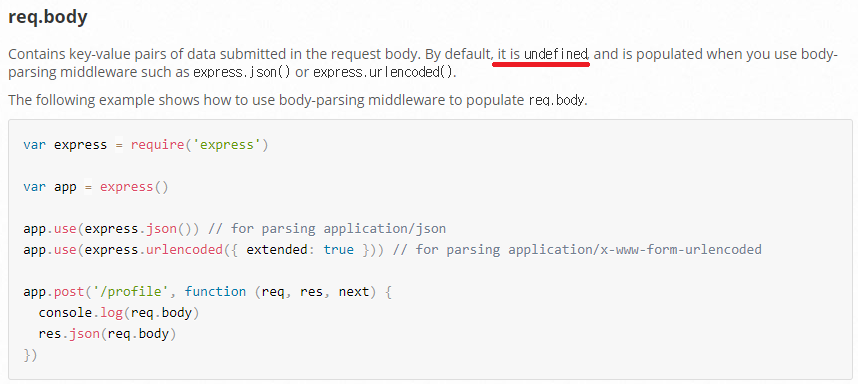Click the console.log(req.body) line
Screen dimensions: 858x384
click(119, 313)
